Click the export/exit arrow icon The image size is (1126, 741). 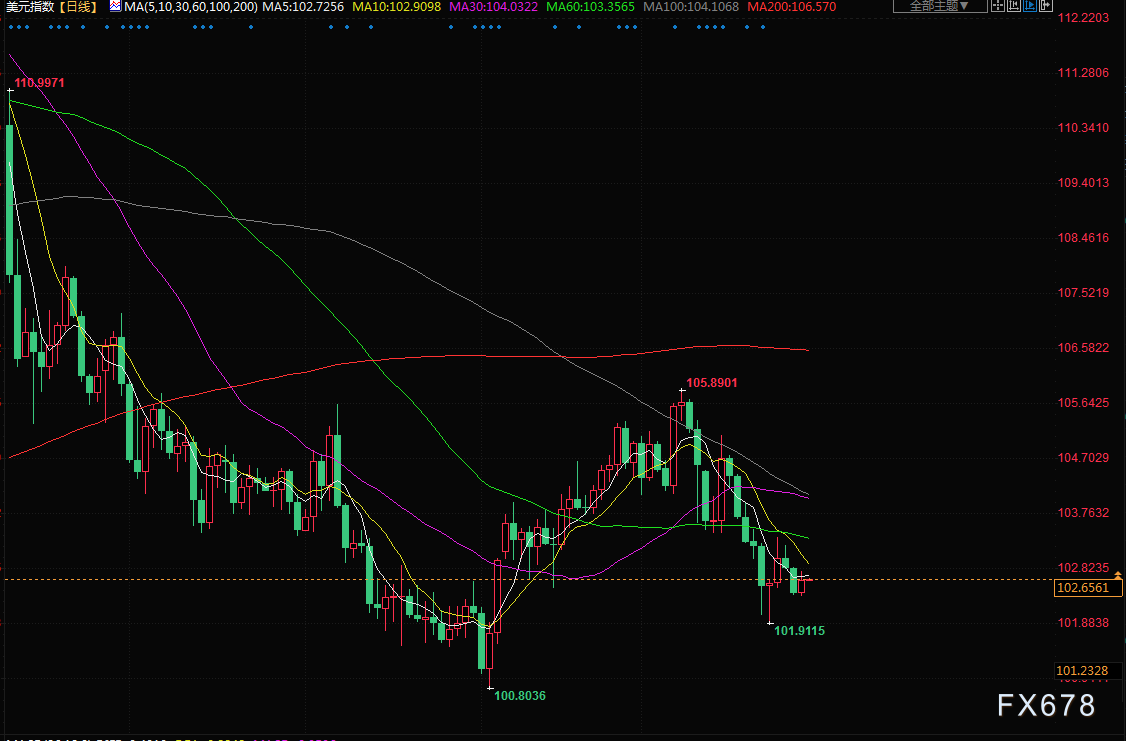tap(1046, 6)
